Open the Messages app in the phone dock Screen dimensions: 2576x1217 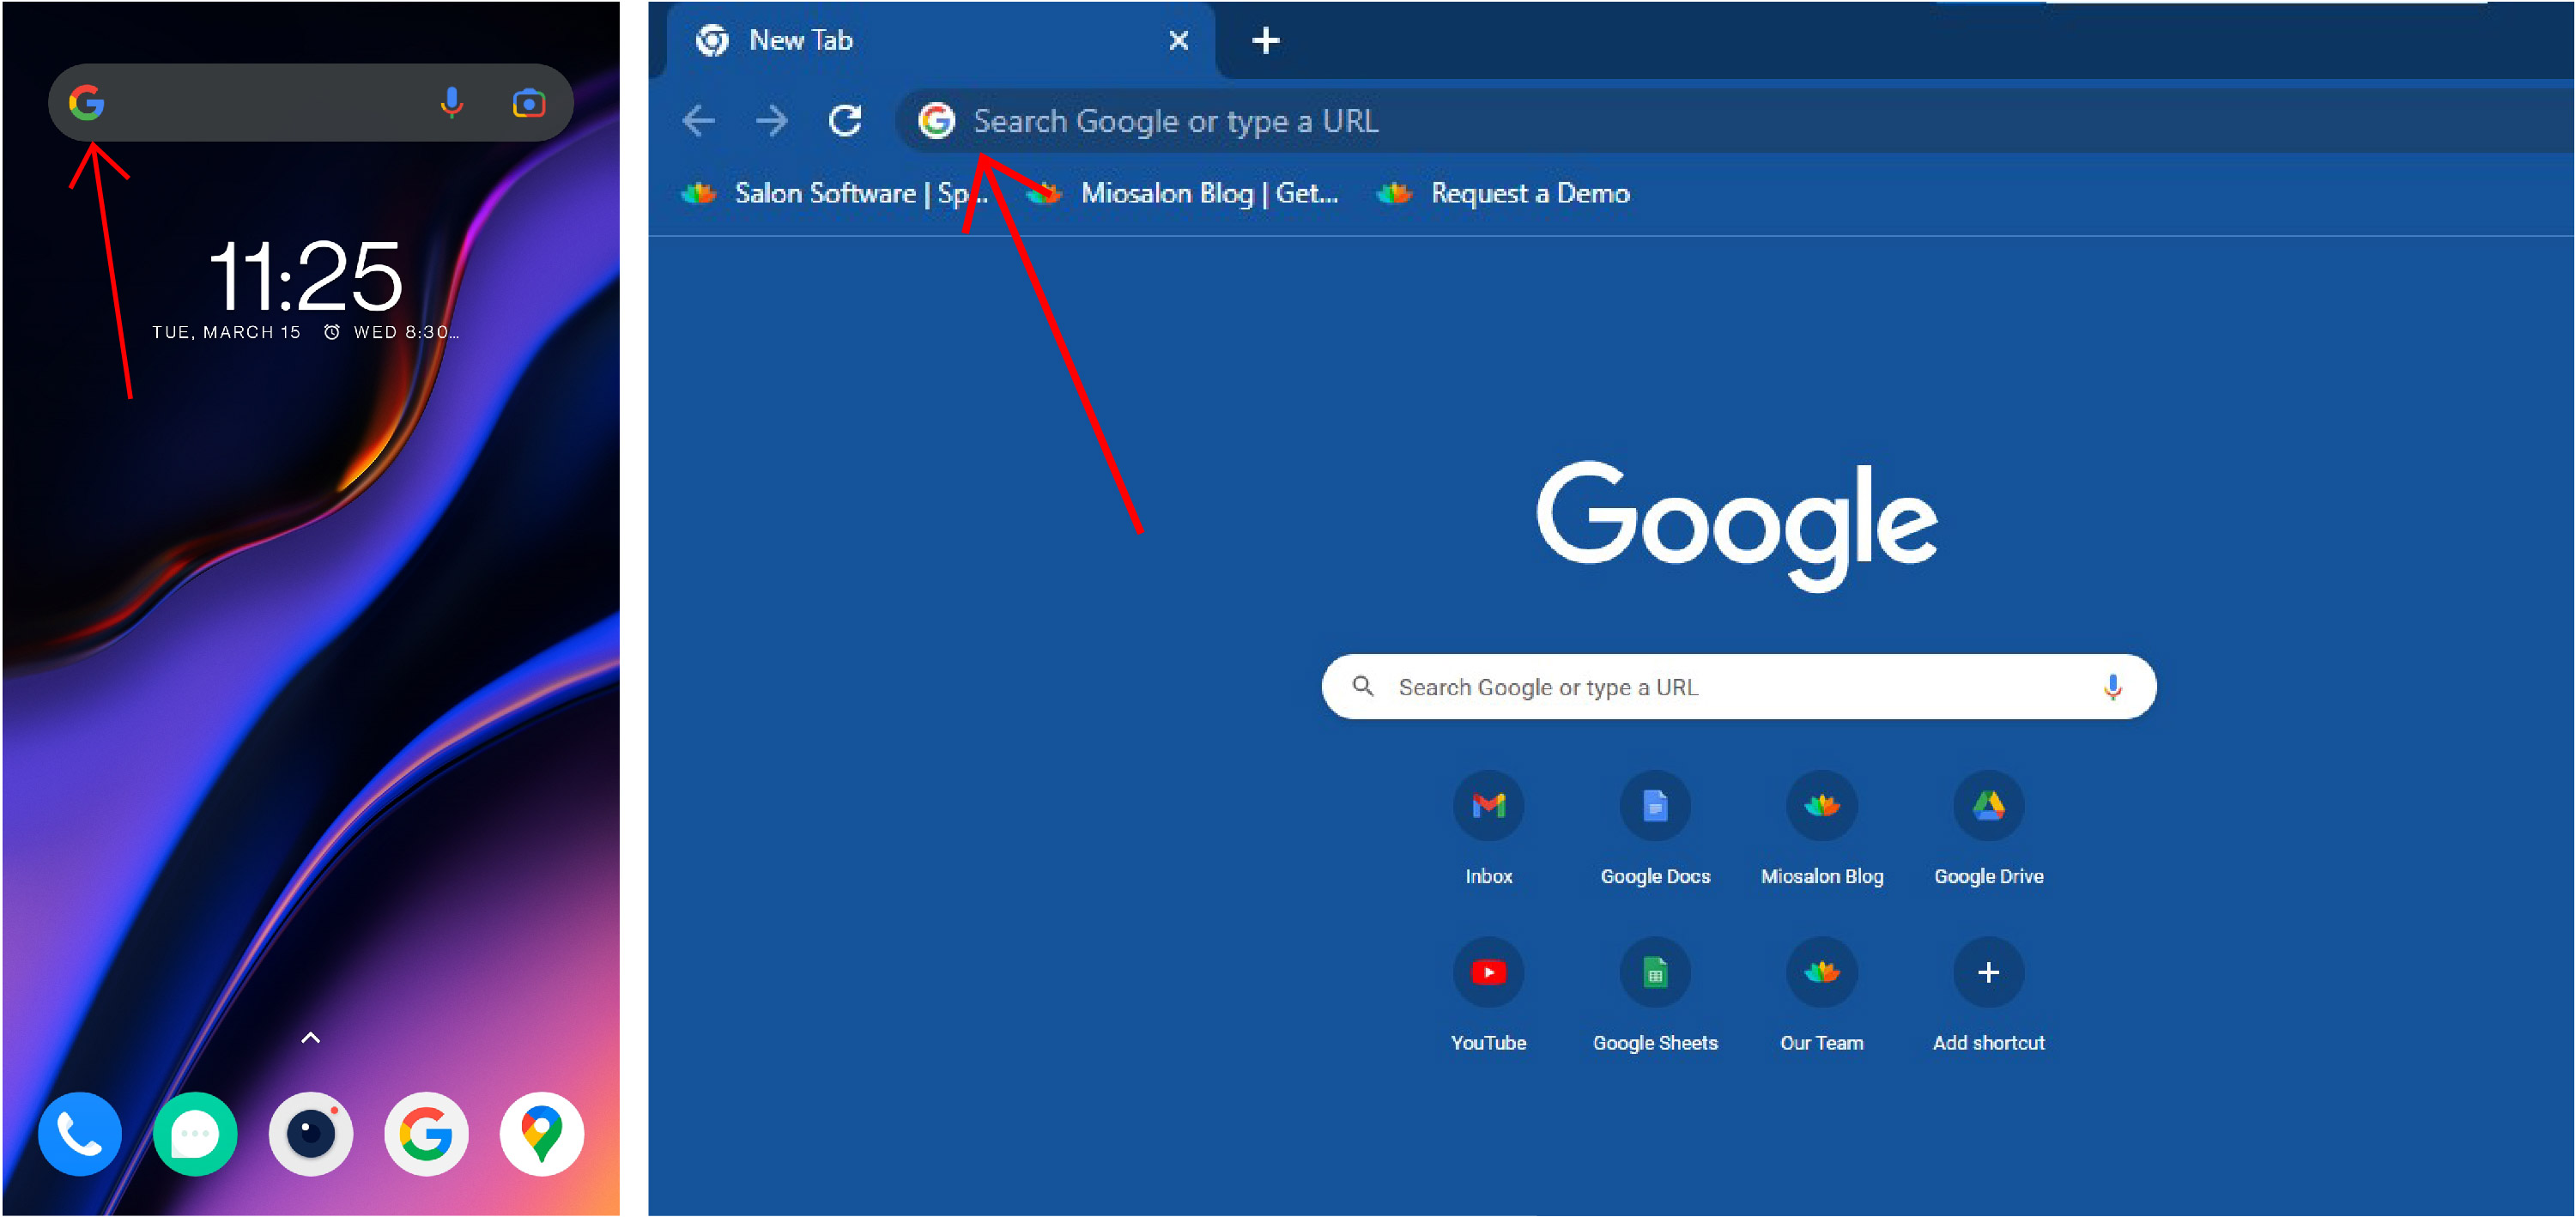[195, 1134]
